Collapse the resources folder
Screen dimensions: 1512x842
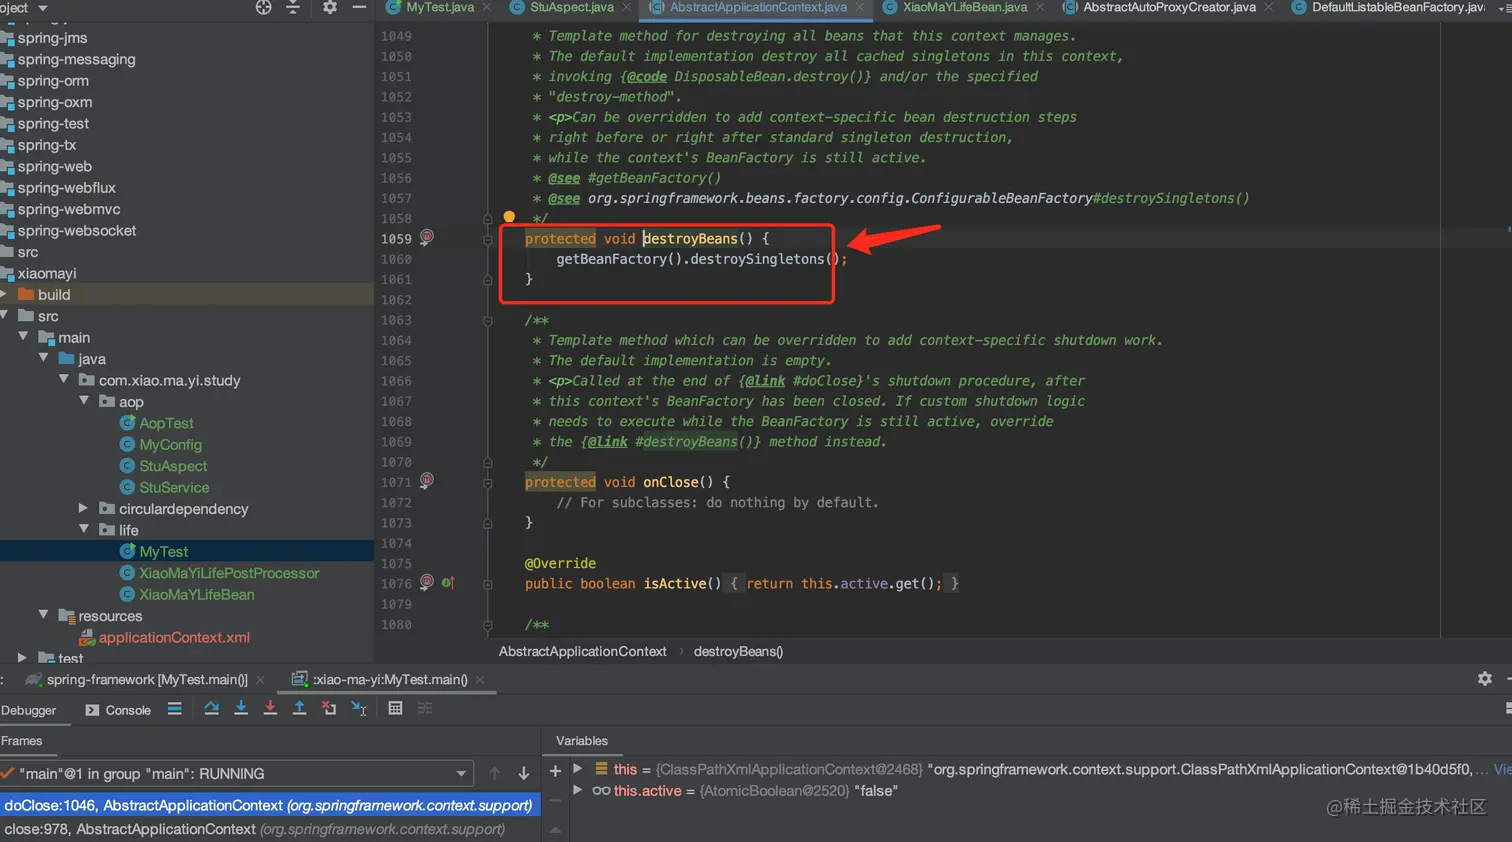tap(43, 615)
